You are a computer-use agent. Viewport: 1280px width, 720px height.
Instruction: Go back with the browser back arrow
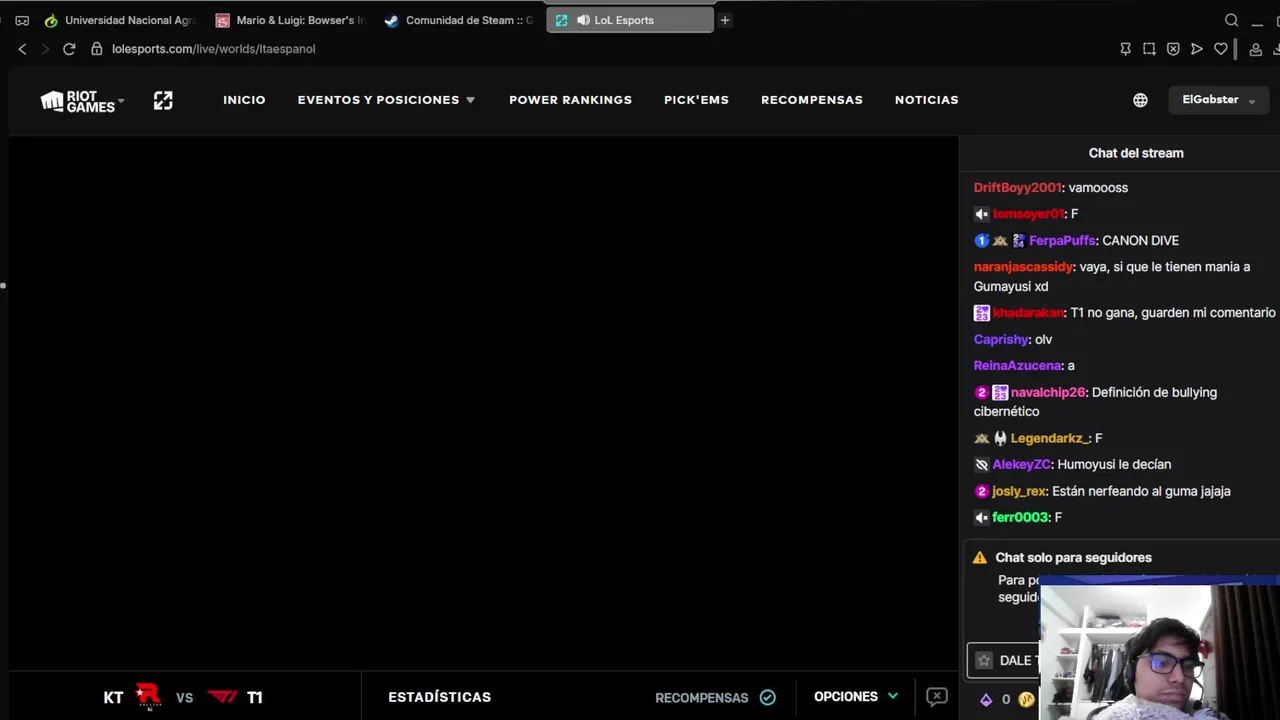[x=22, y=49]
